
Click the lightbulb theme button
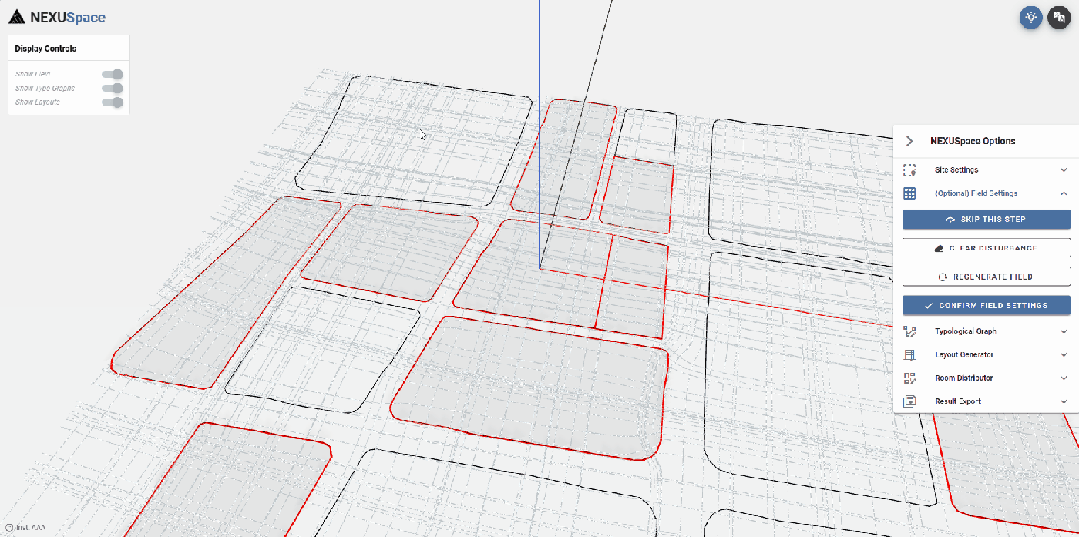click(1030, 17)
